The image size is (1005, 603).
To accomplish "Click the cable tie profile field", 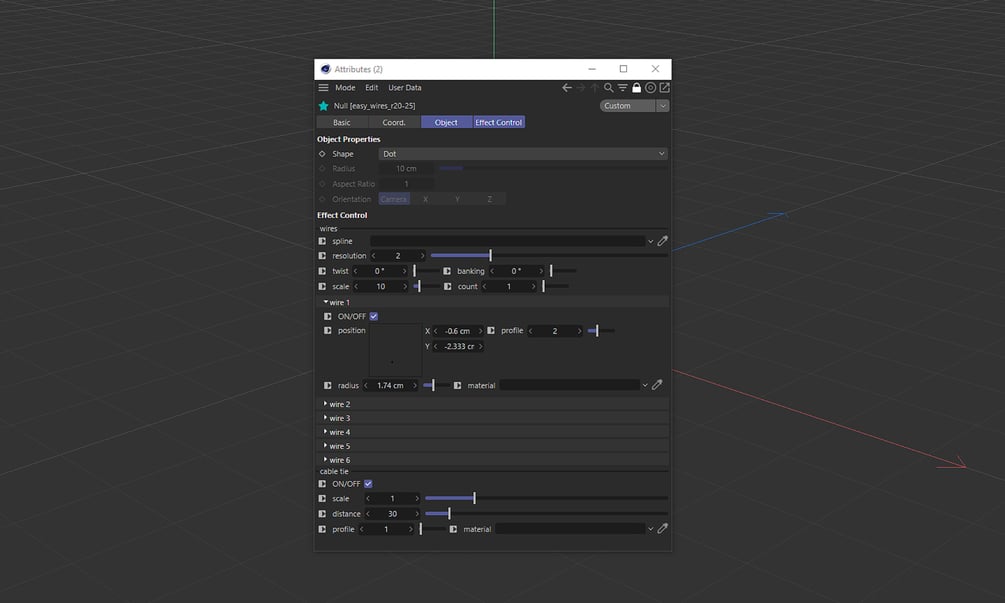I will (x=386, y=529).
